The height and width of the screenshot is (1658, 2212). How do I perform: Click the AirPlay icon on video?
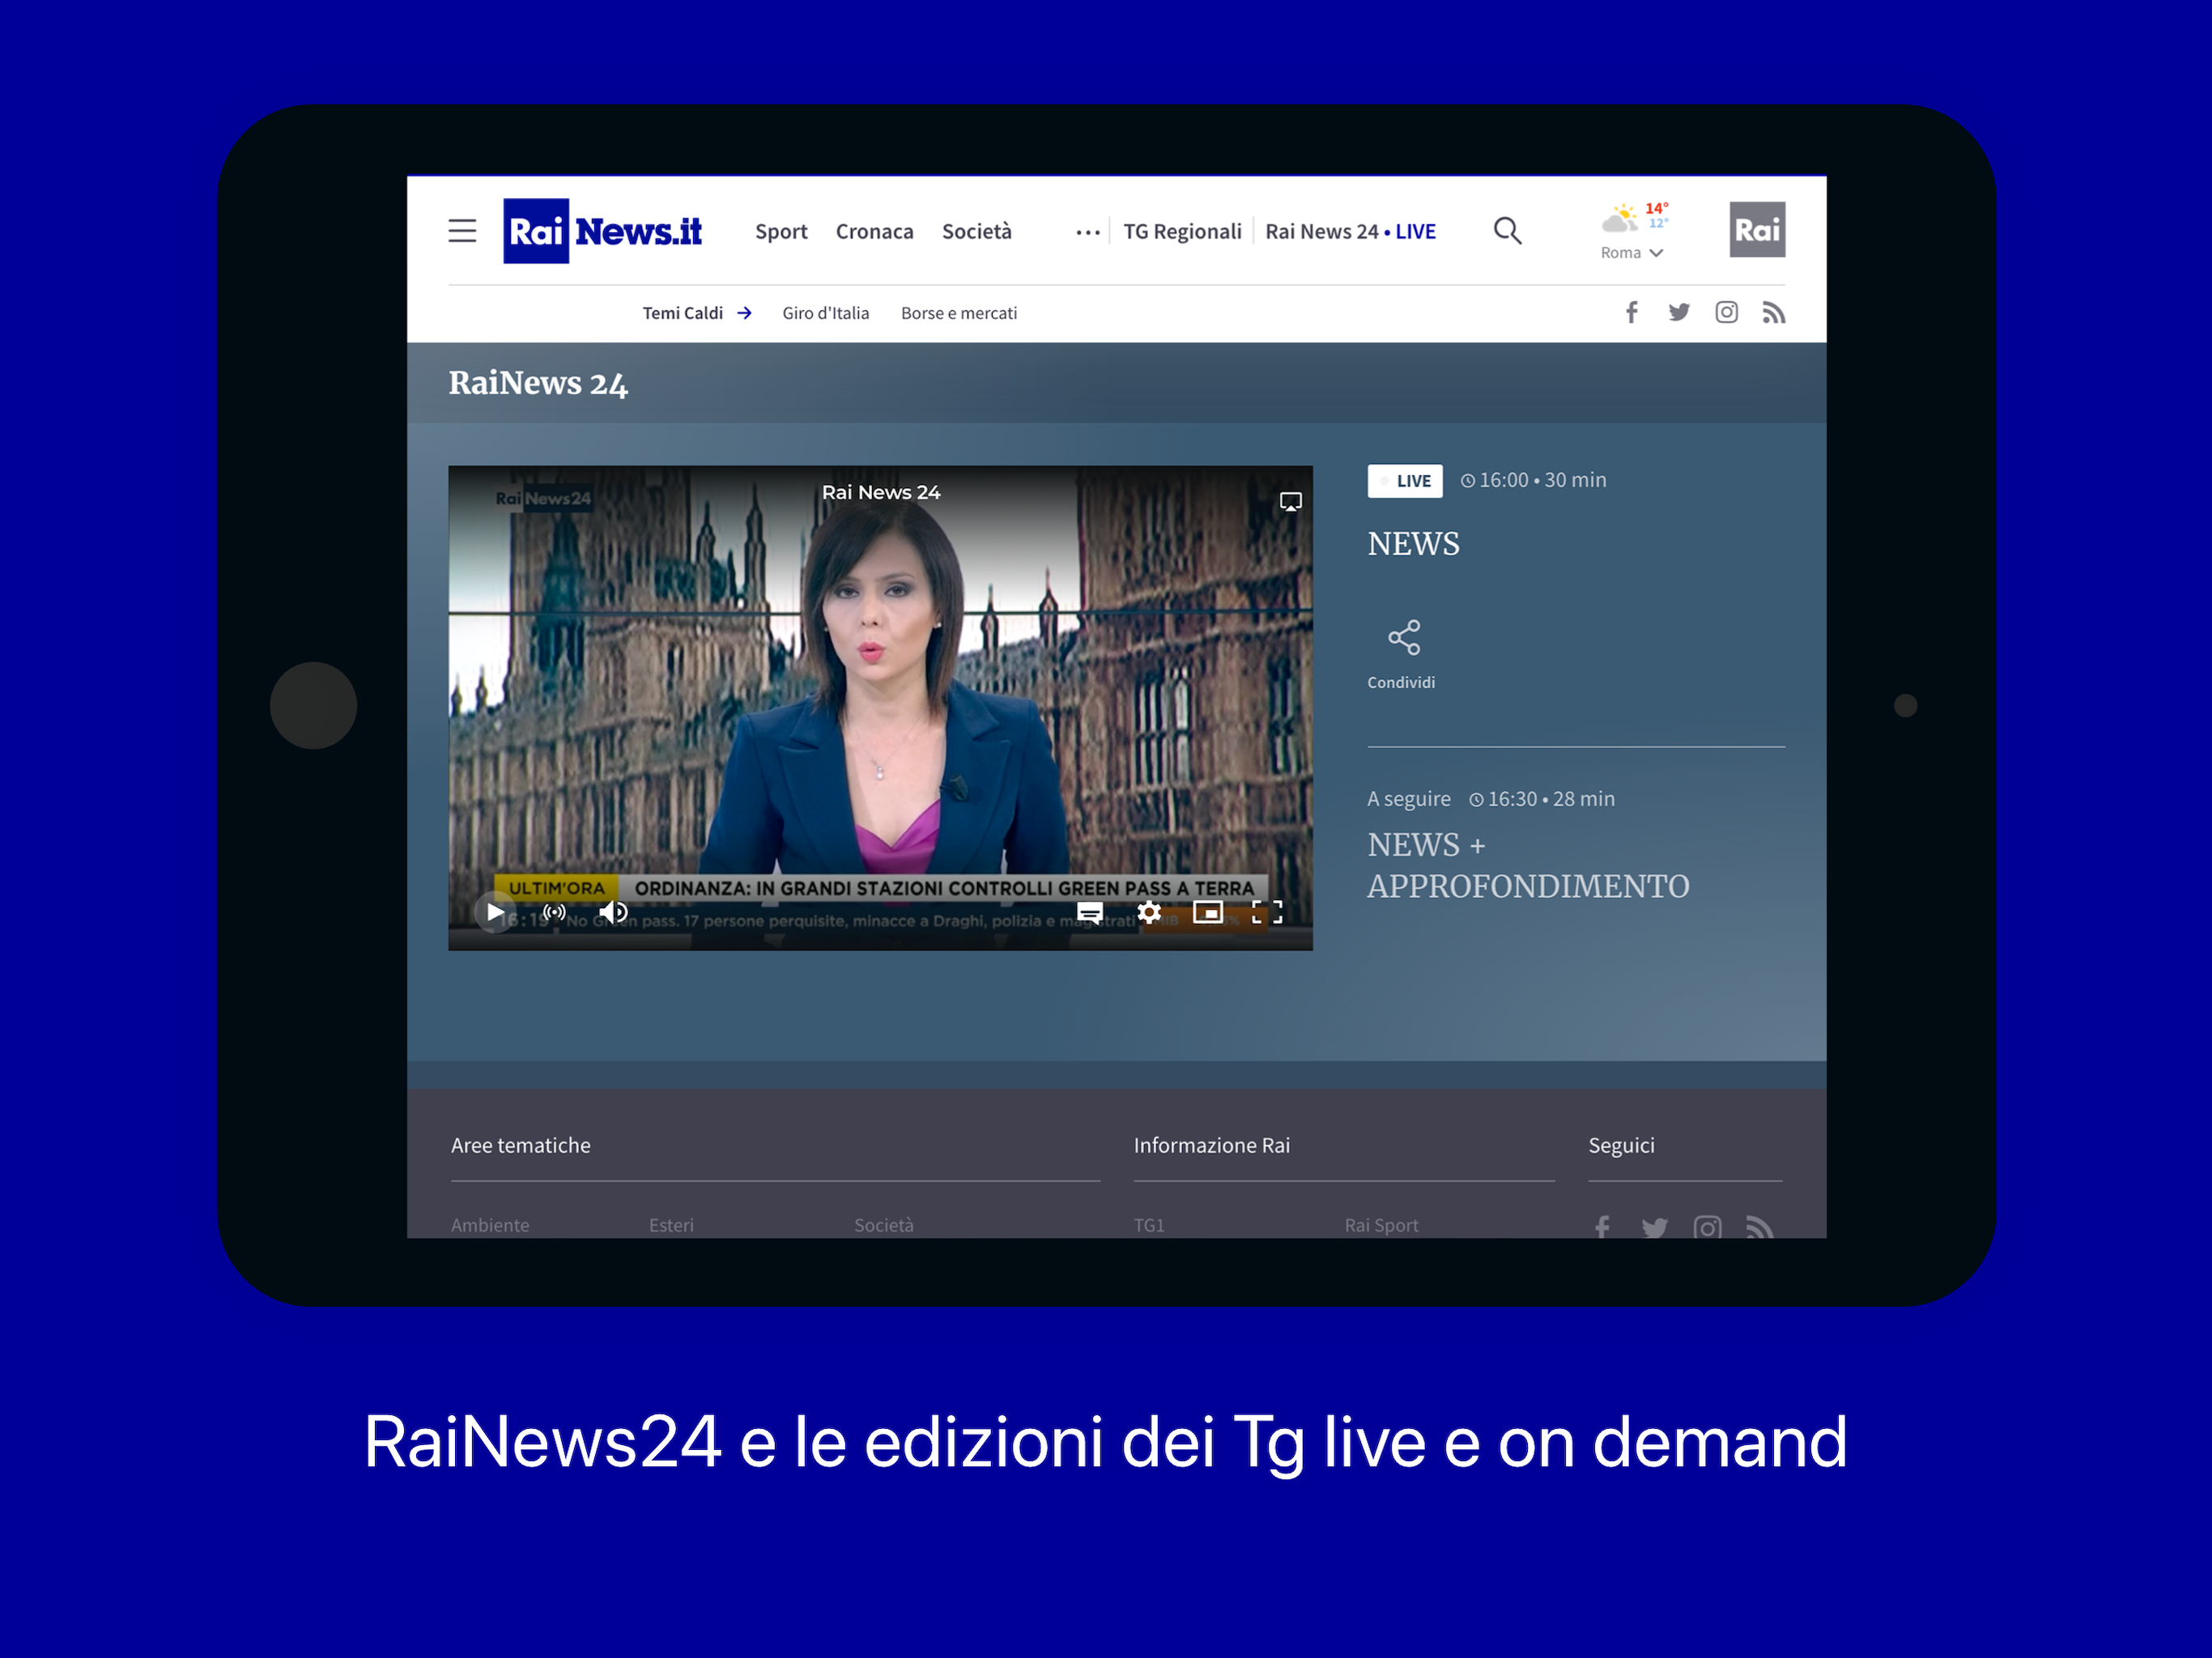[x=1290, y=502]
